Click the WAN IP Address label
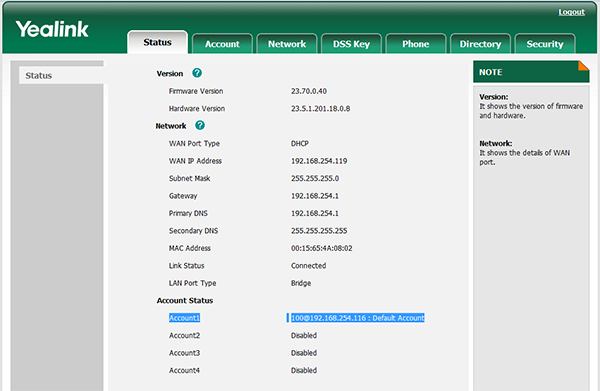Viewport: 600px width, 391px height. pos(195,161)
